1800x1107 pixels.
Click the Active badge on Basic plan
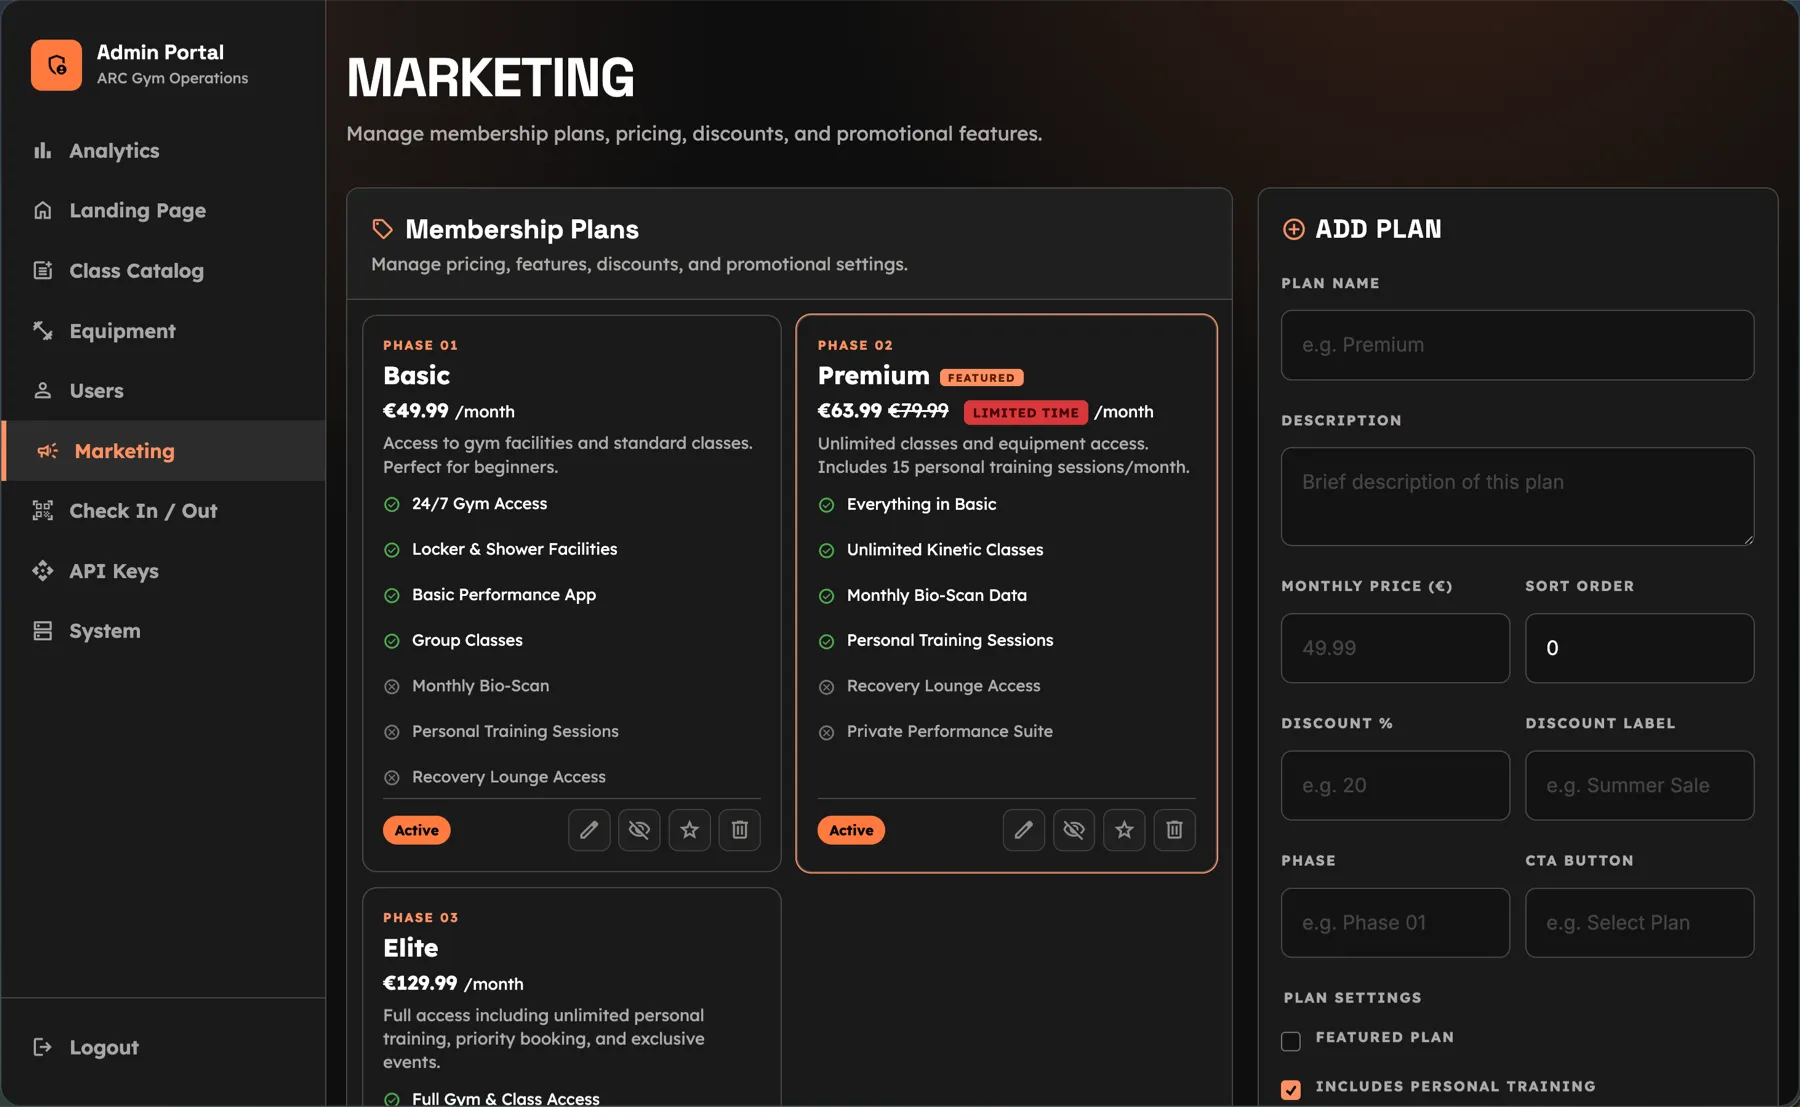pos(416,830)
